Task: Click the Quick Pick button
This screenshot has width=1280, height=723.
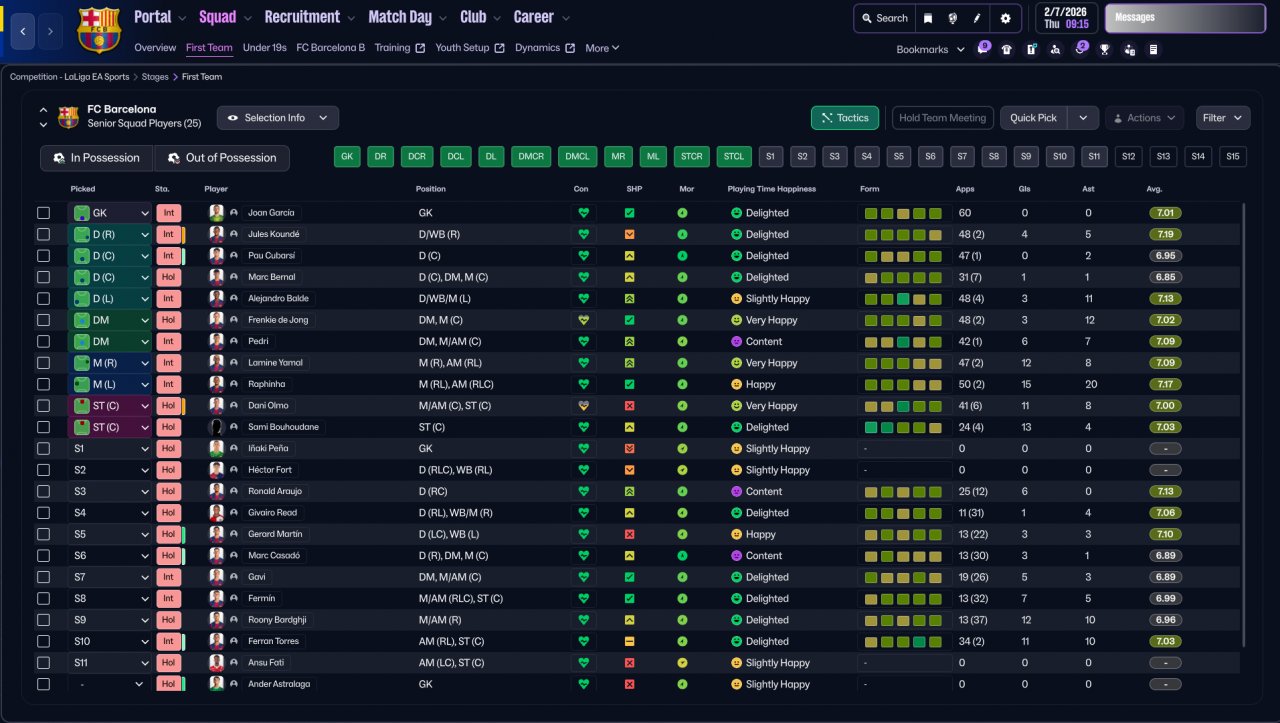Action: pos(1033,118)
